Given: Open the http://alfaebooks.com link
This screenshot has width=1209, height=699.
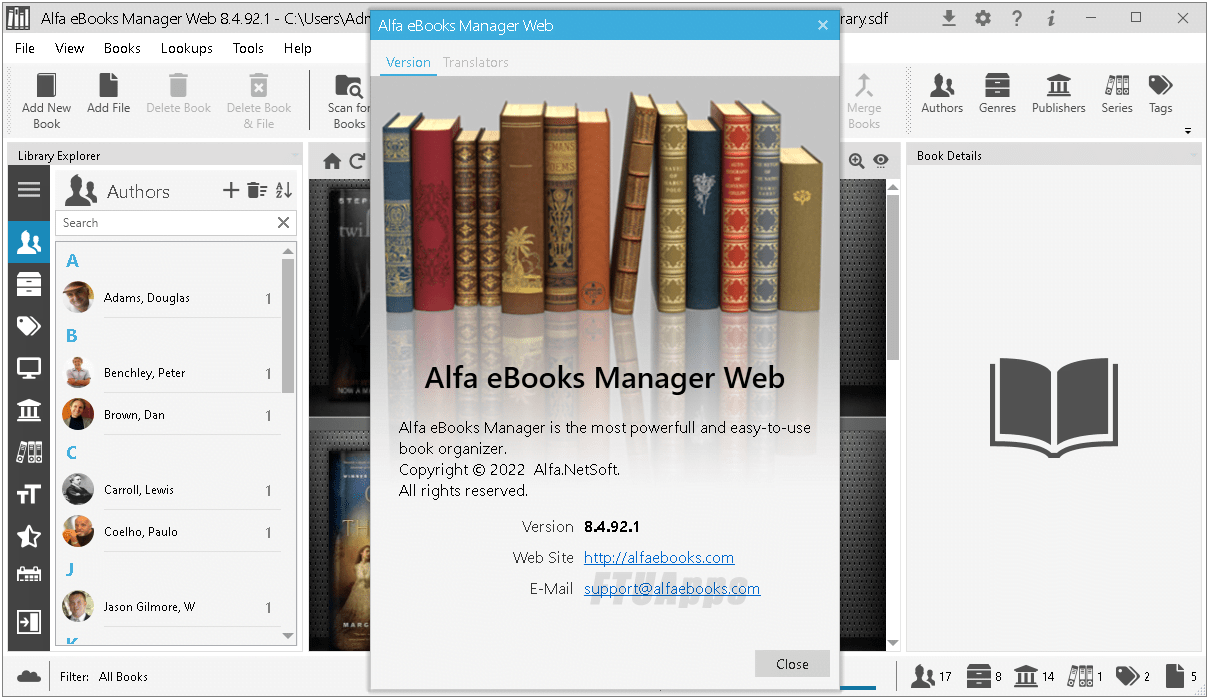Looking at the screenshot, I should [659, 558].
